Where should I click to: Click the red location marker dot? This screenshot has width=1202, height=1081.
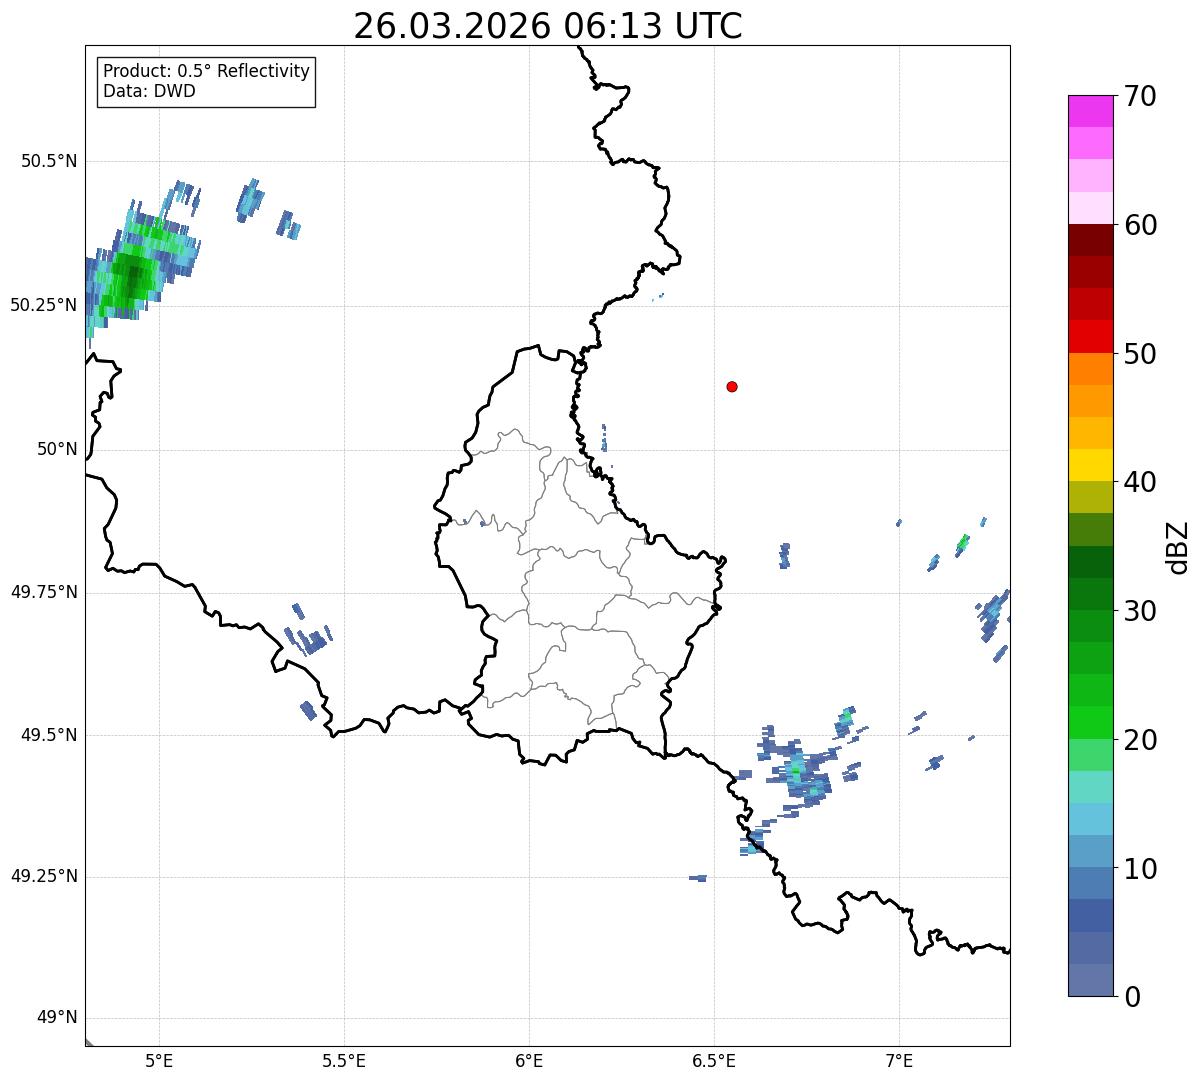click(732, 387)
